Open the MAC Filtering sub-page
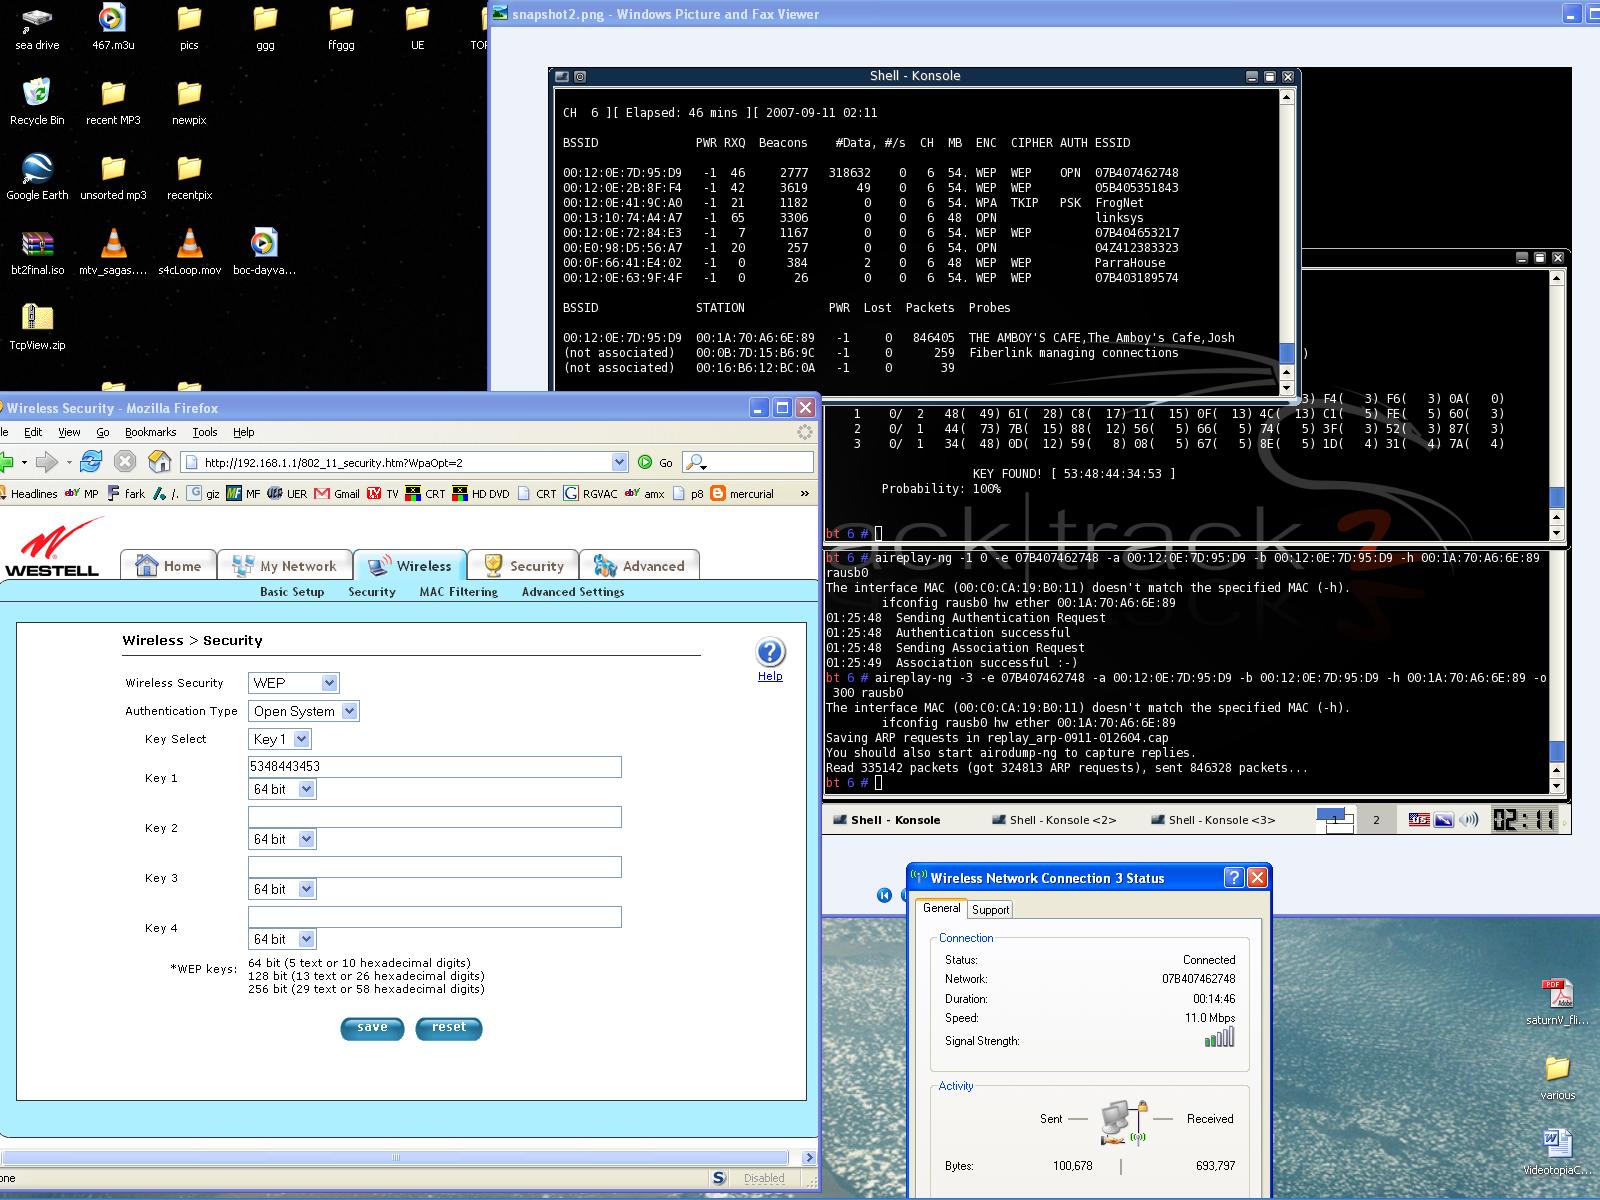 pos(458,592)
